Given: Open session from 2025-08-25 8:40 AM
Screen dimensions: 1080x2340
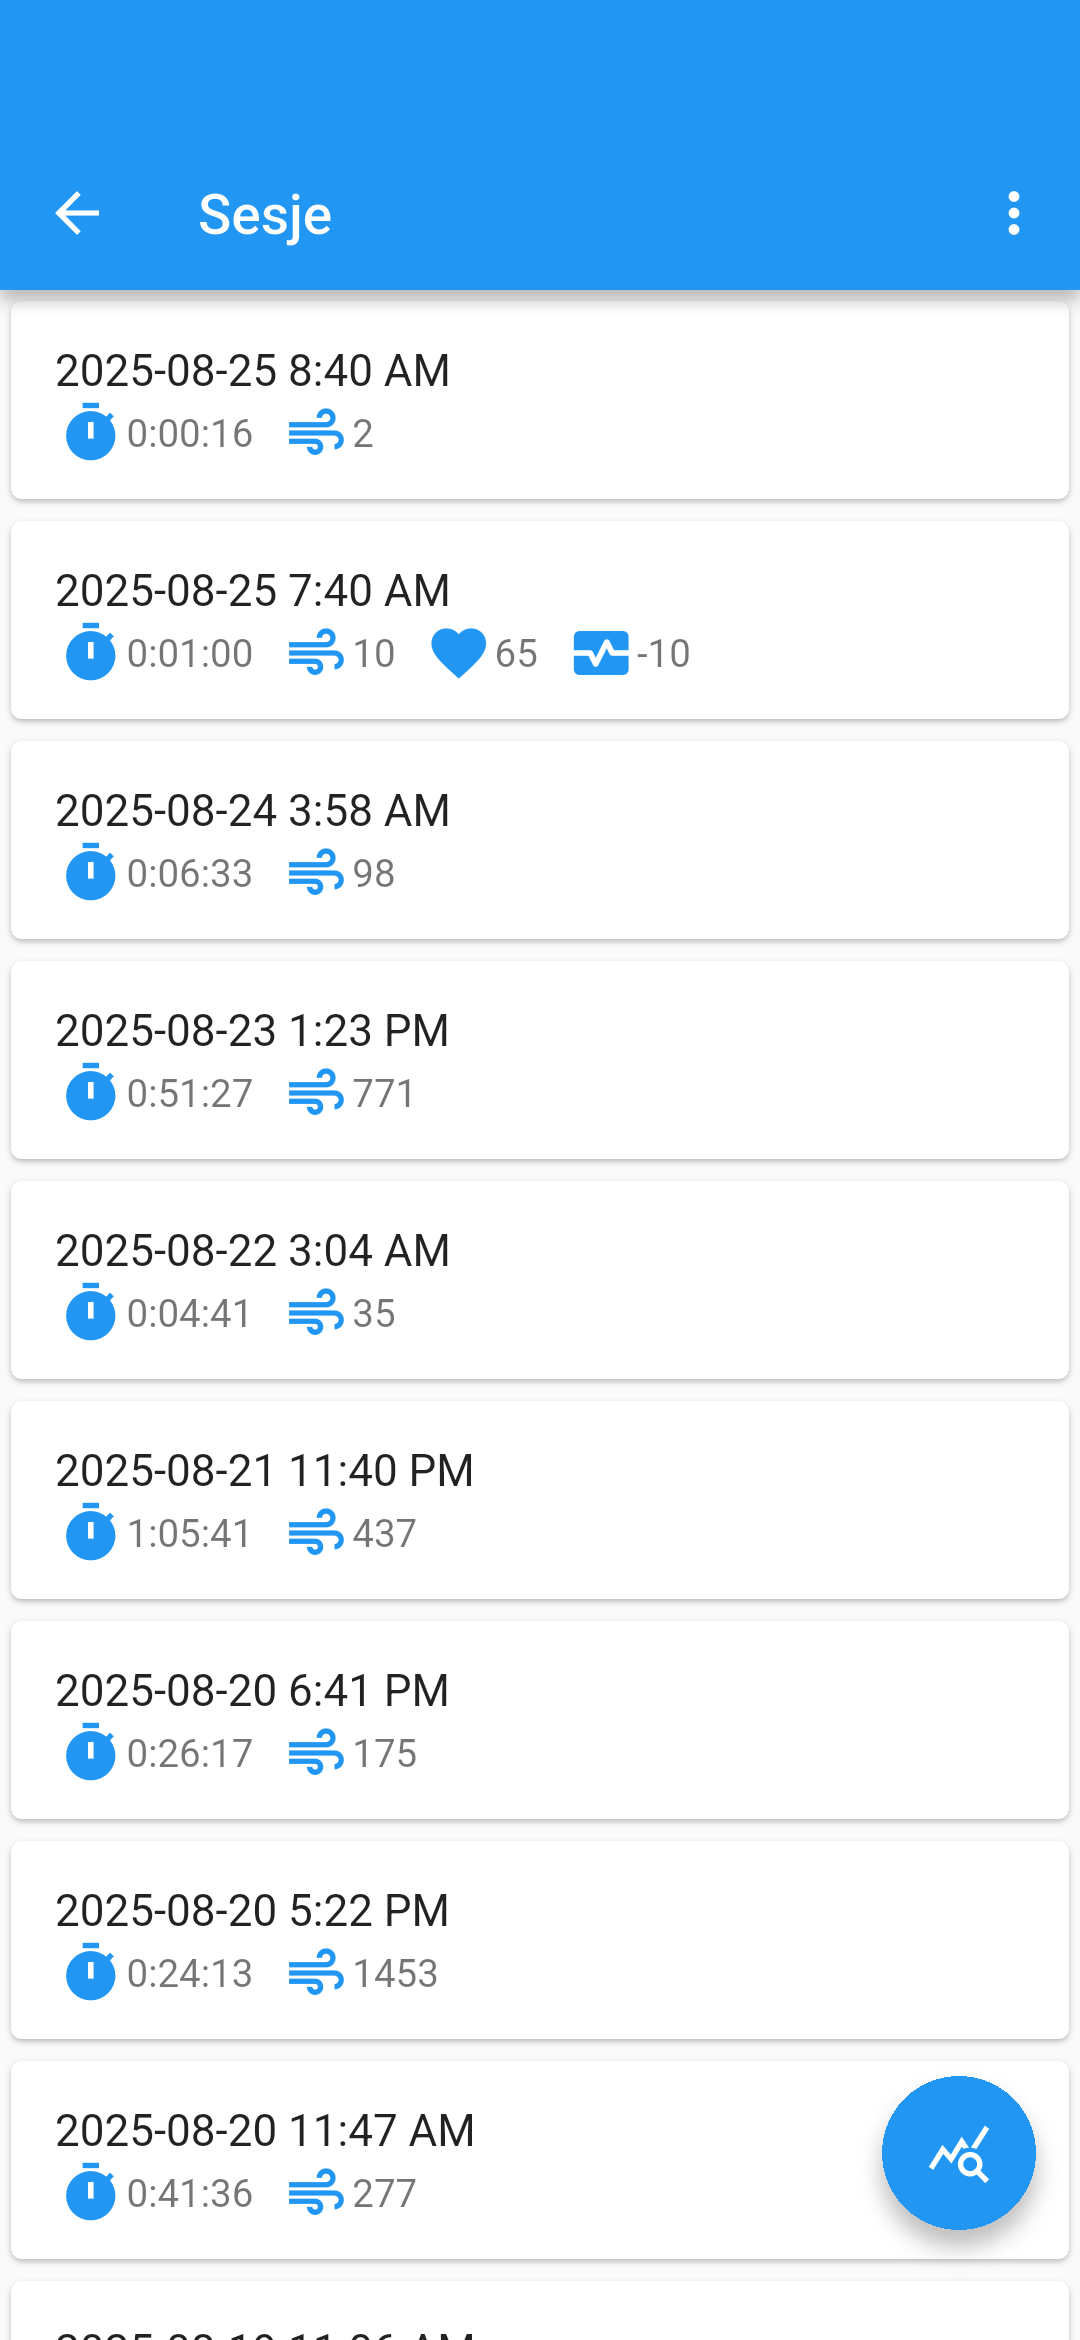Looking at the screenshot, I should point(540,400).
